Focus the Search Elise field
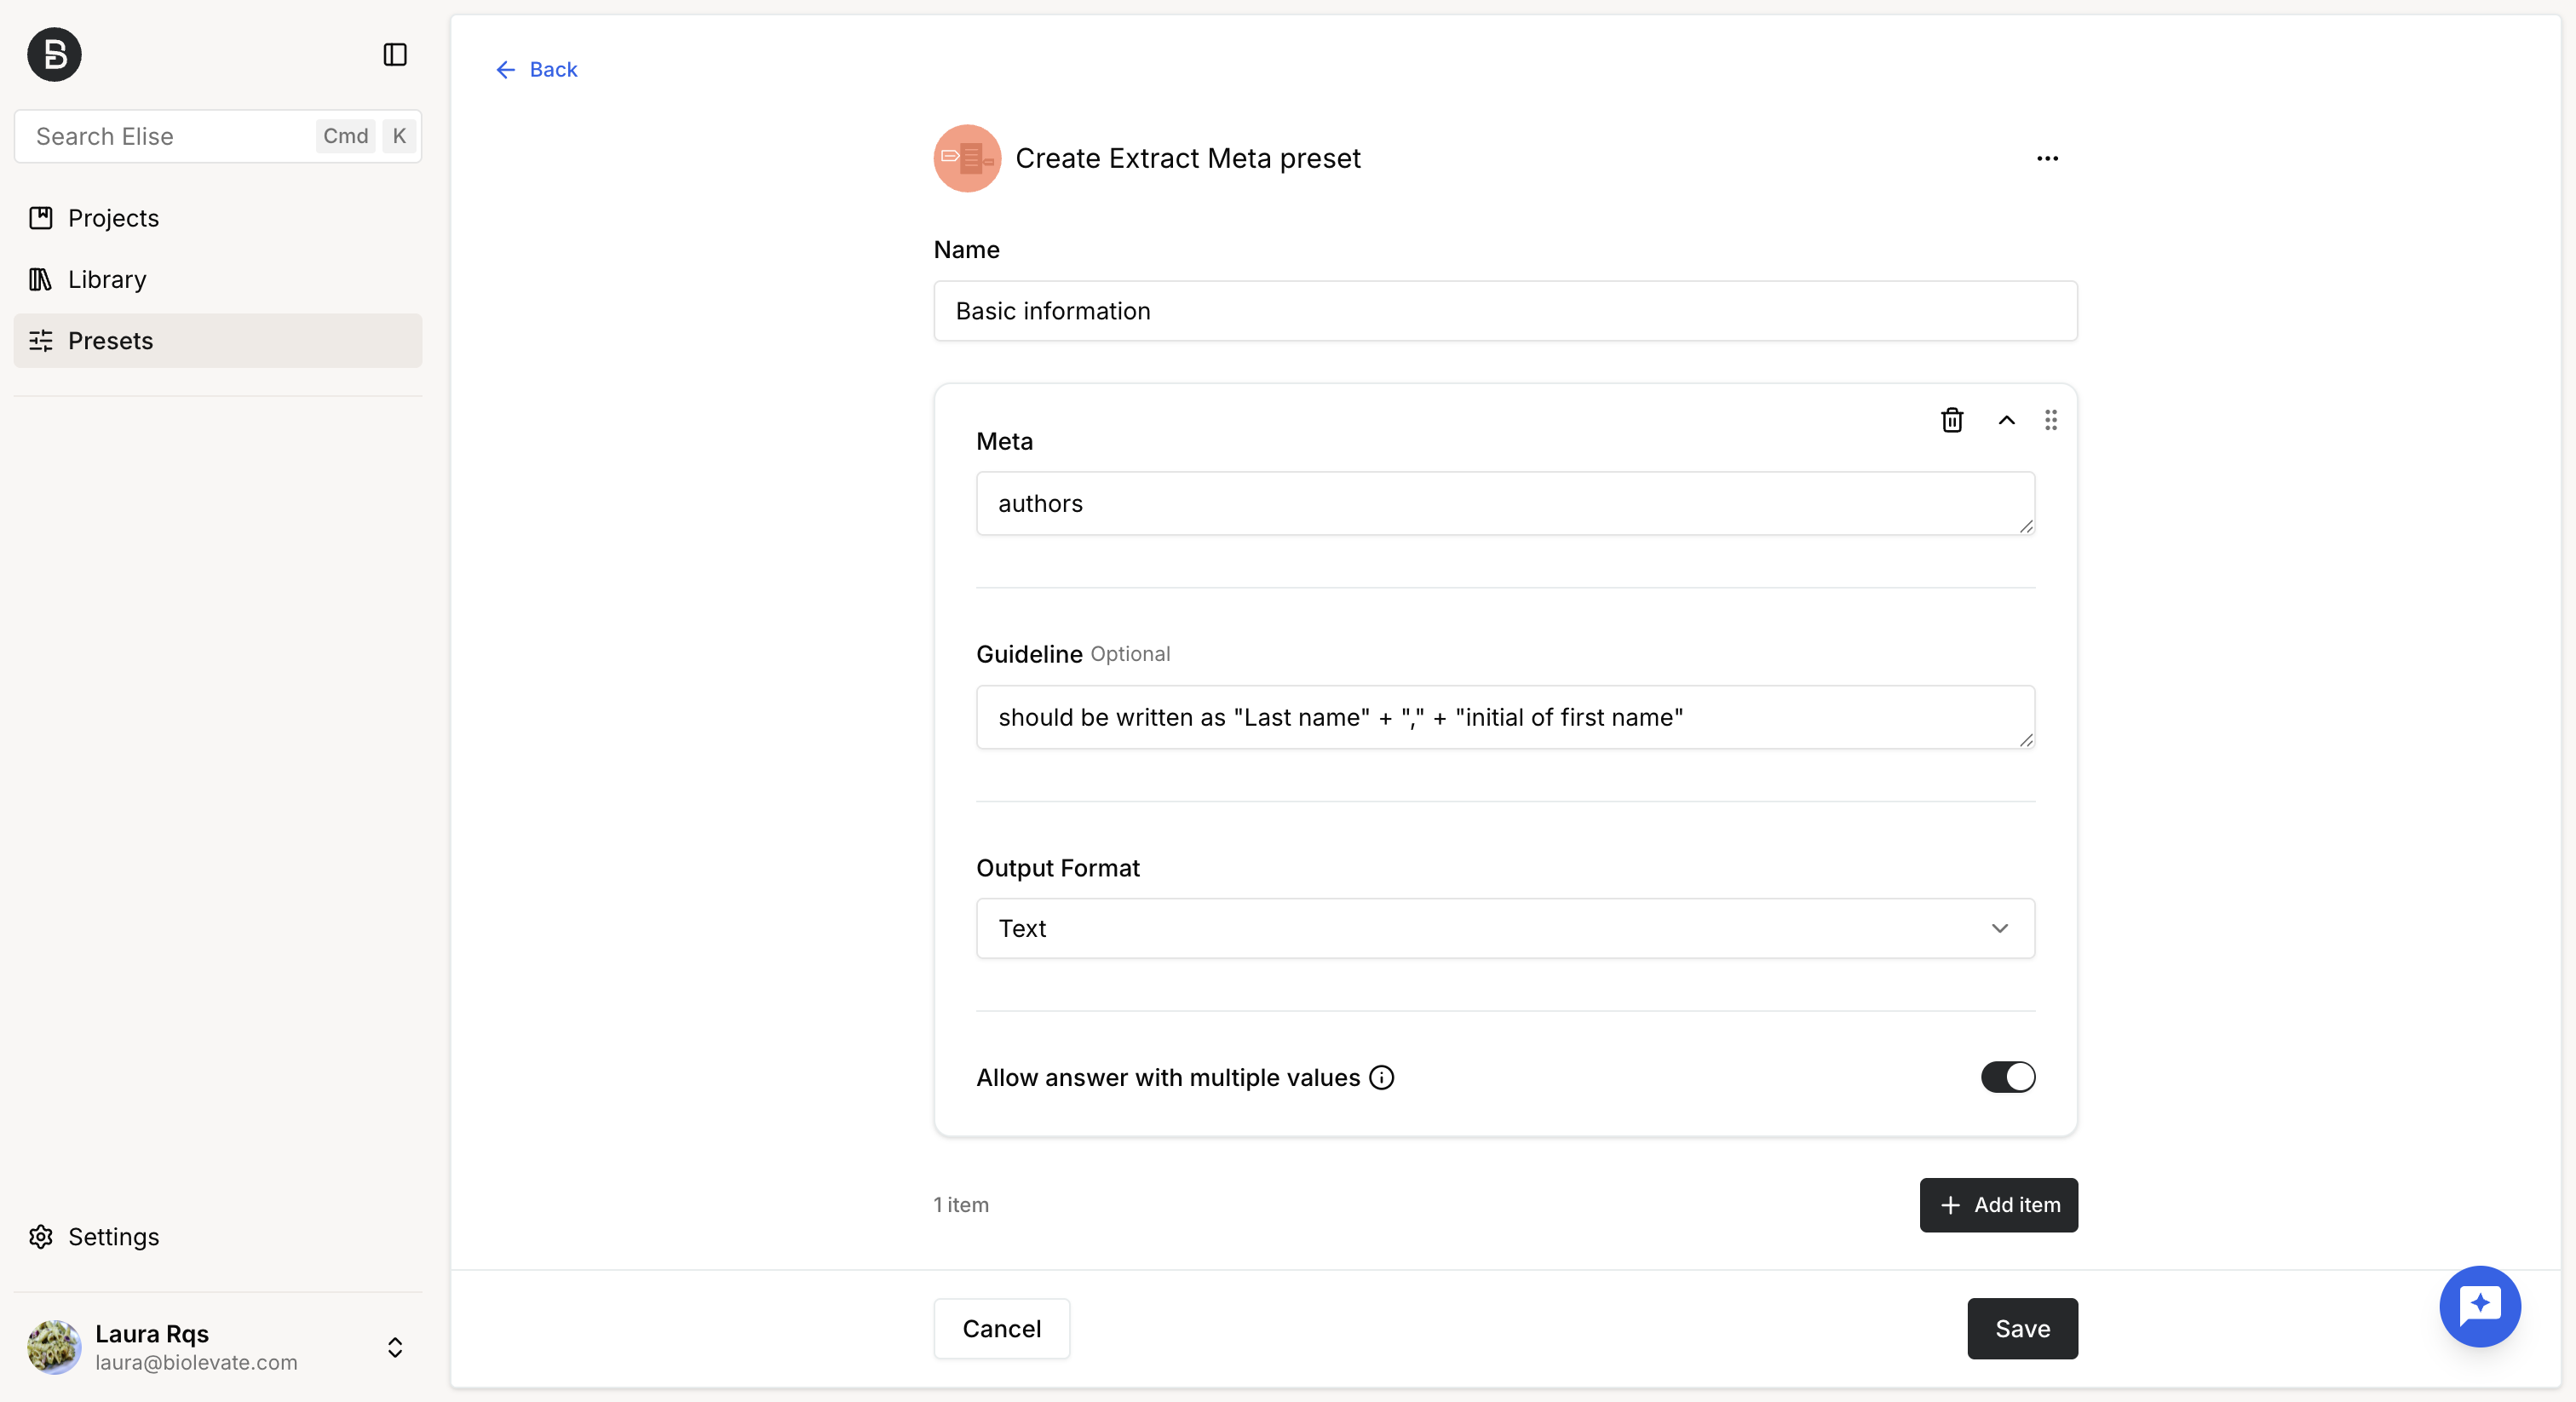 [218, 136]
